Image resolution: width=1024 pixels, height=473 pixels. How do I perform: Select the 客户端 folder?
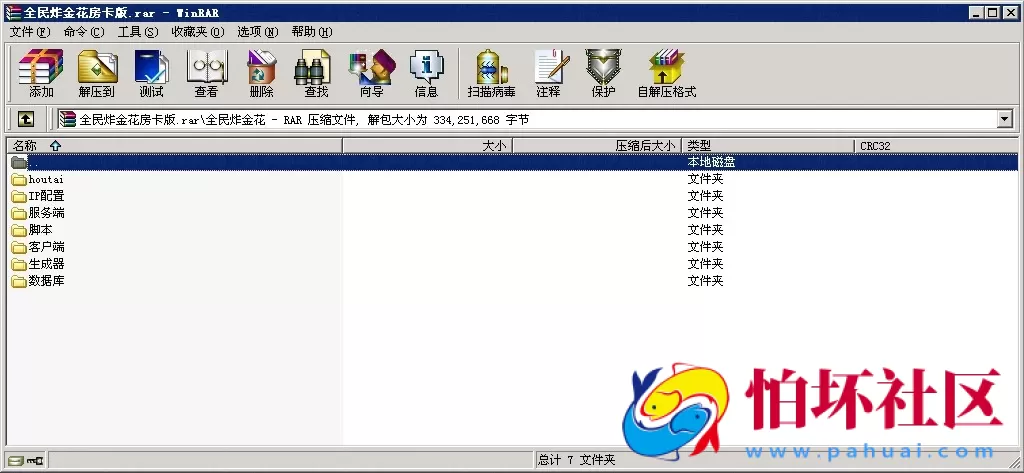click(38, 247)
